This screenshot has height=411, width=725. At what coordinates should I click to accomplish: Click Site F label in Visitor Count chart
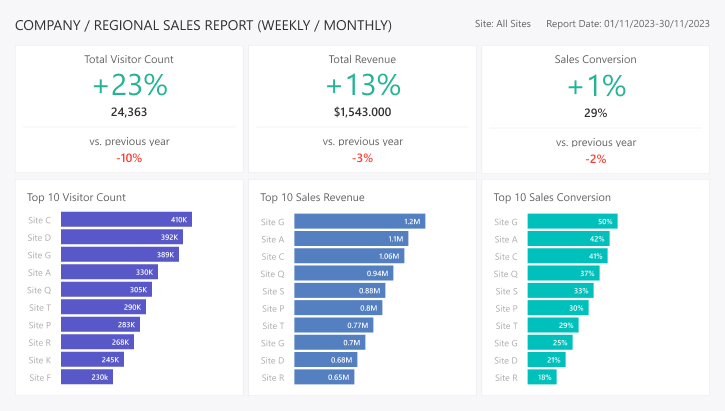coord(40,378)
